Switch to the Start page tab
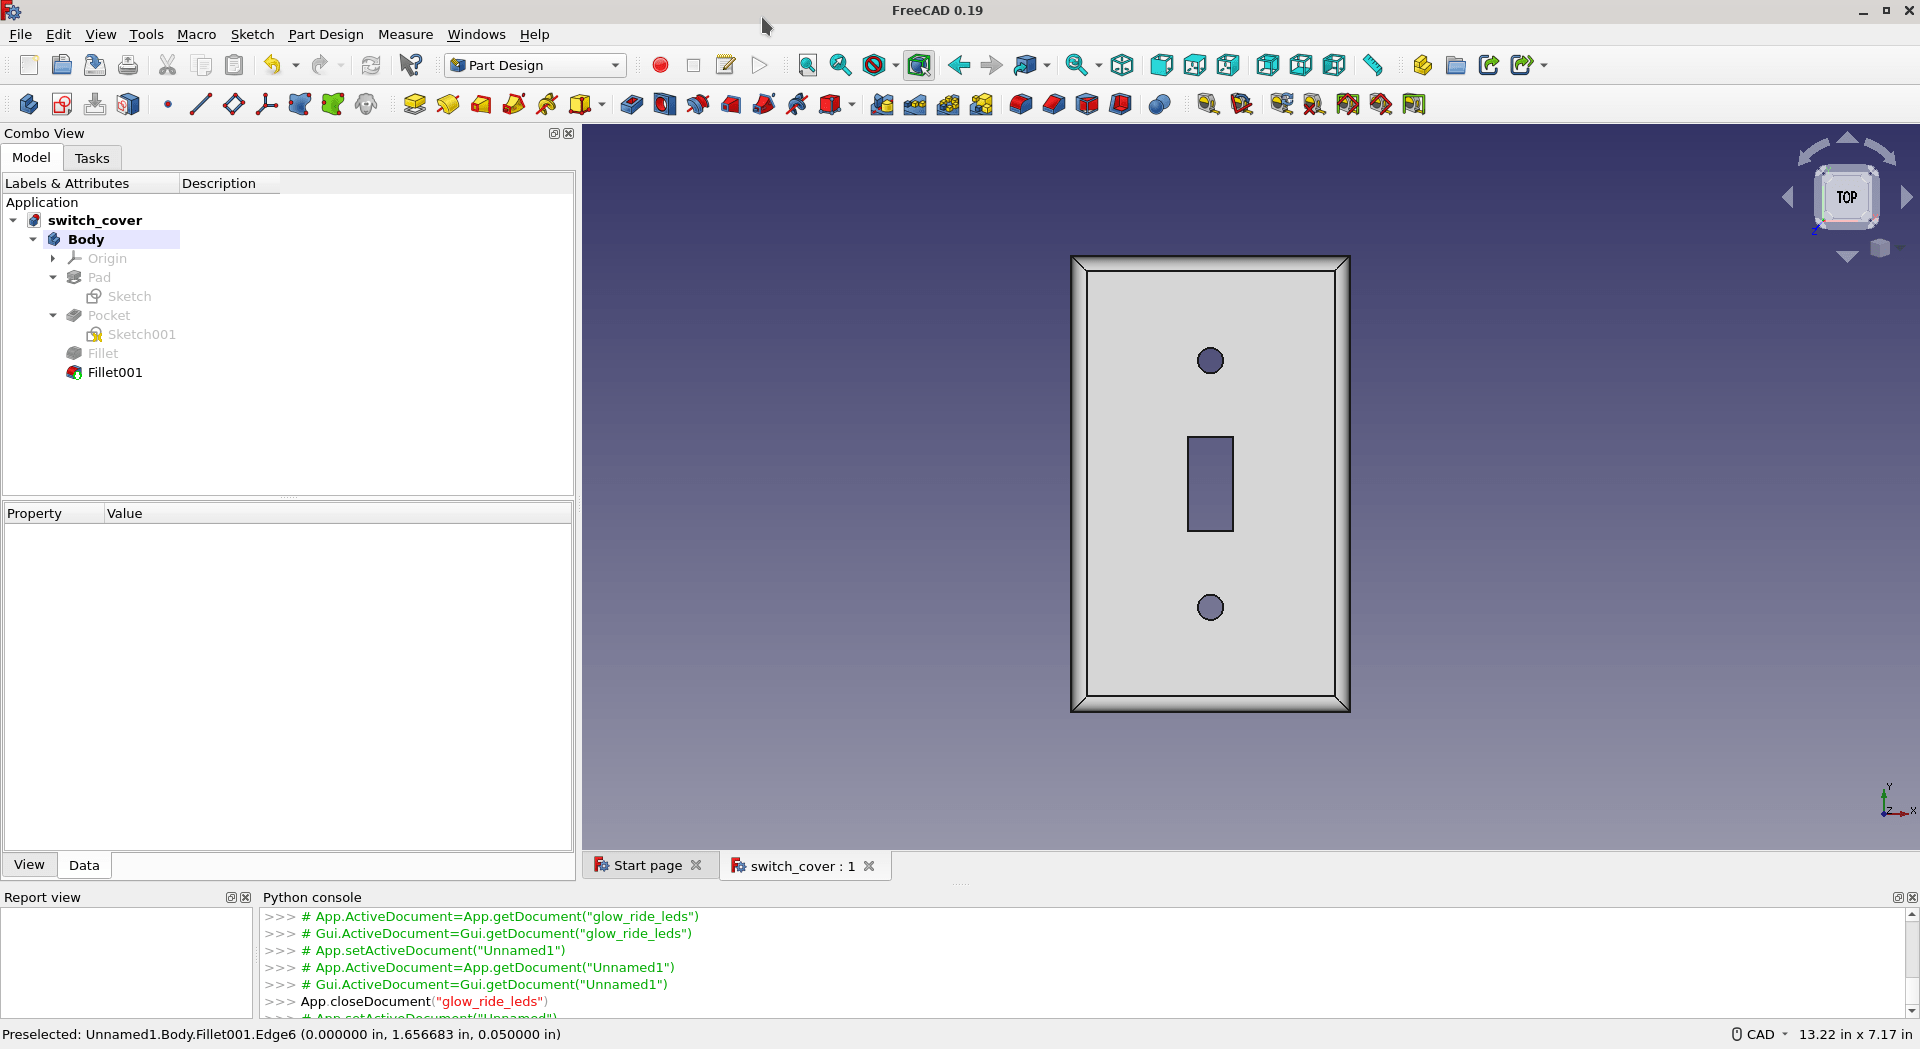 (648, 865)
